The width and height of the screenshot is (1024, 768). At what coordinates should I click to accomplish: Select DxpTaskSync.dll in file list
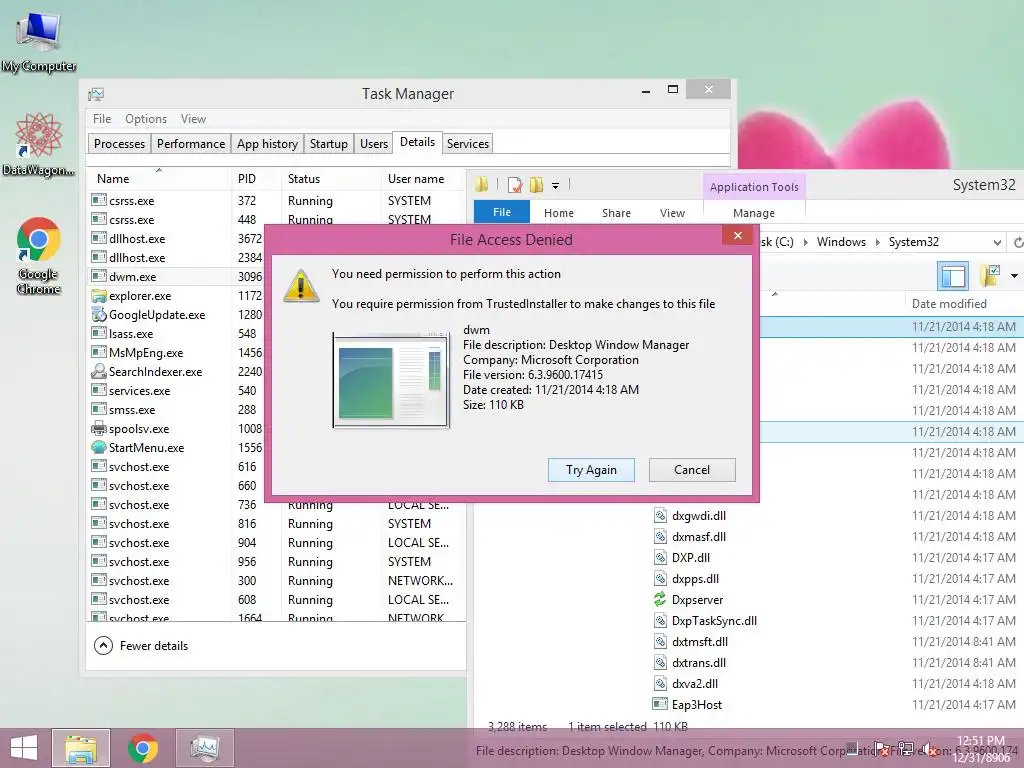[714, 620]
